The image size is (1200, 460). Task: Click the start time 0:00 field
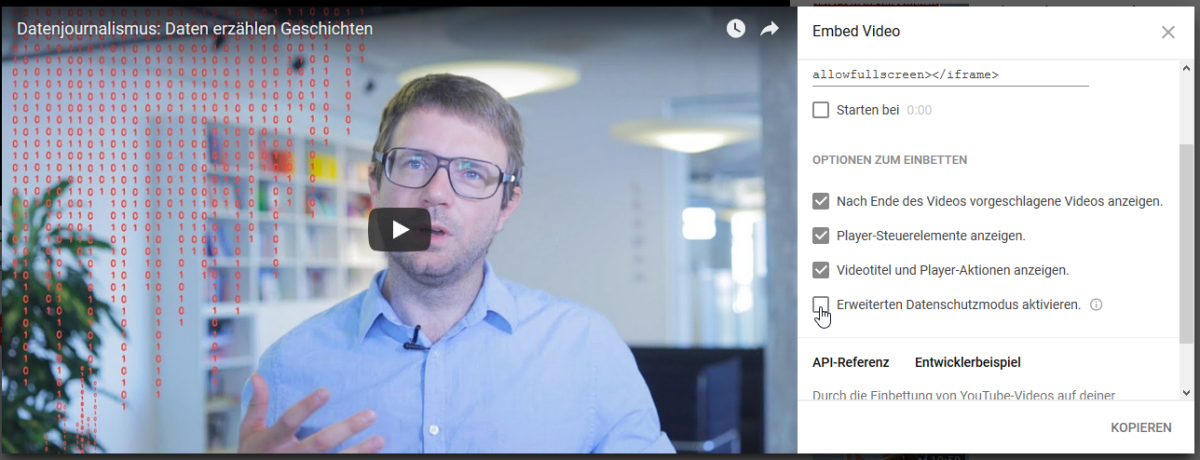point(919,110)
